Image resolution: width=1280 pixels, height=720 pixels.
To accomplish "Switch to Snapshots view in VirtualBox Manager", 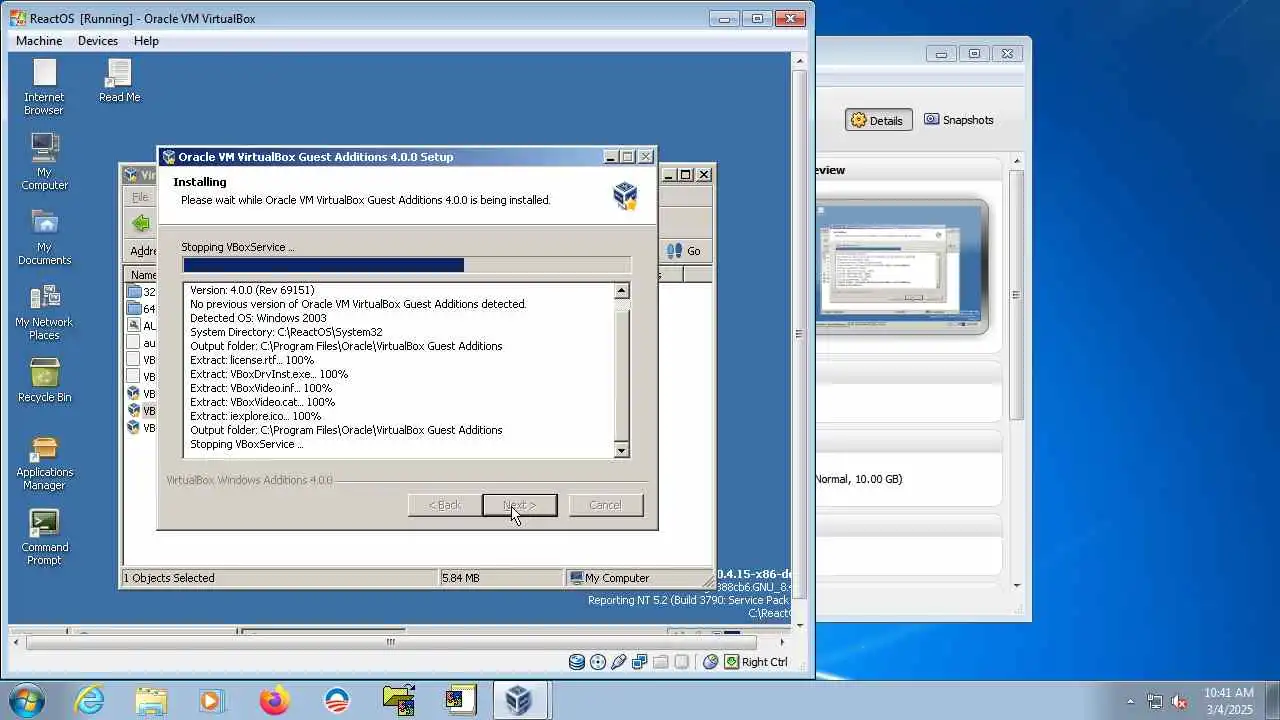I will coord(959,120).
